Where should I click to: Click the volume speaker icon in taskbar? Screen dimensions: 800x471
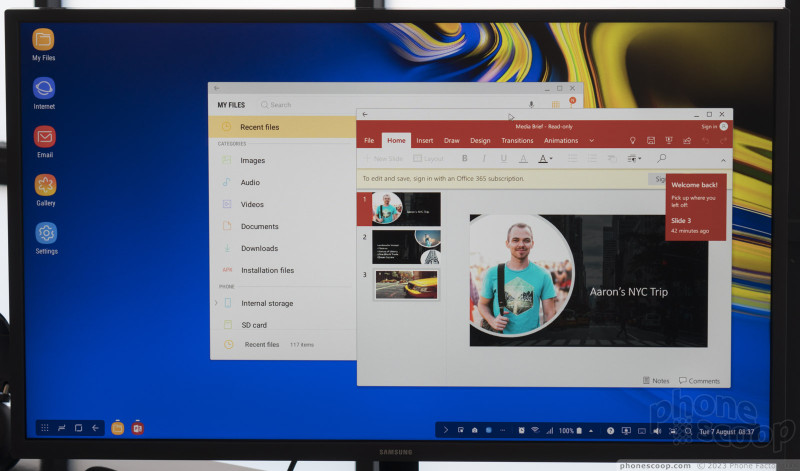click(657, 431)
